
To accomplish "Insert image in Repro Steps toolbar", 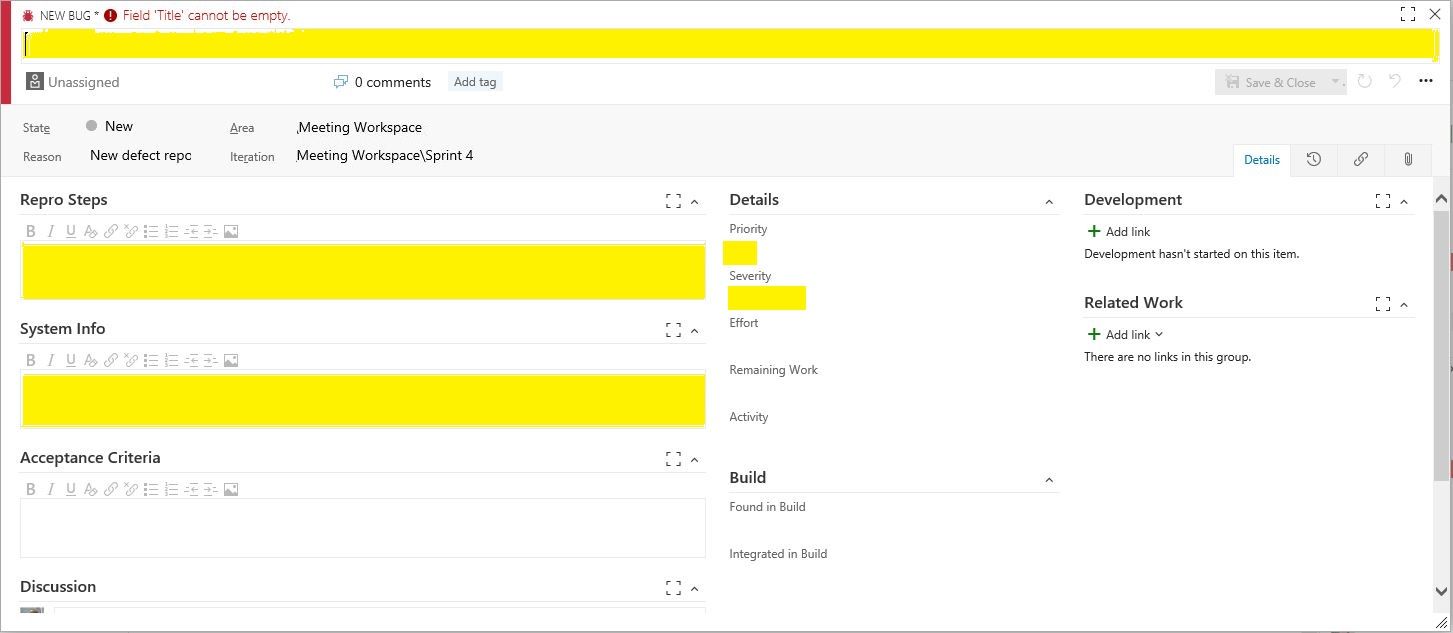I will point(231,231).
